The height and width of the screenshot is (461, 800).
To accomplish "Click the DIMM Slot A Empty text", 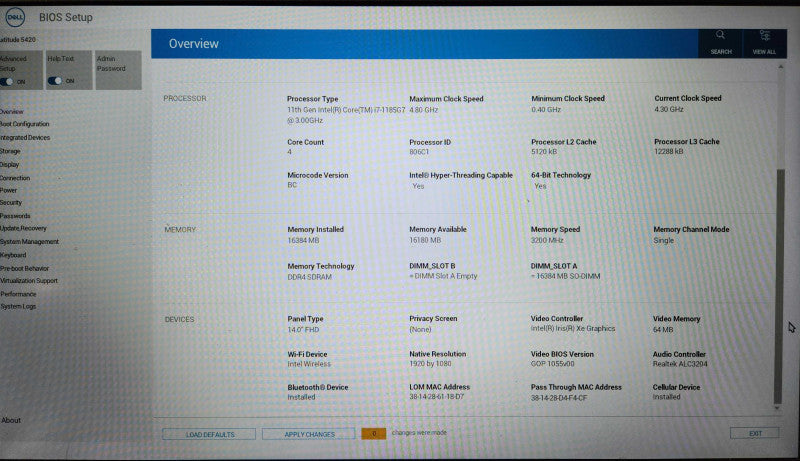I will click(x=443, y=276).
